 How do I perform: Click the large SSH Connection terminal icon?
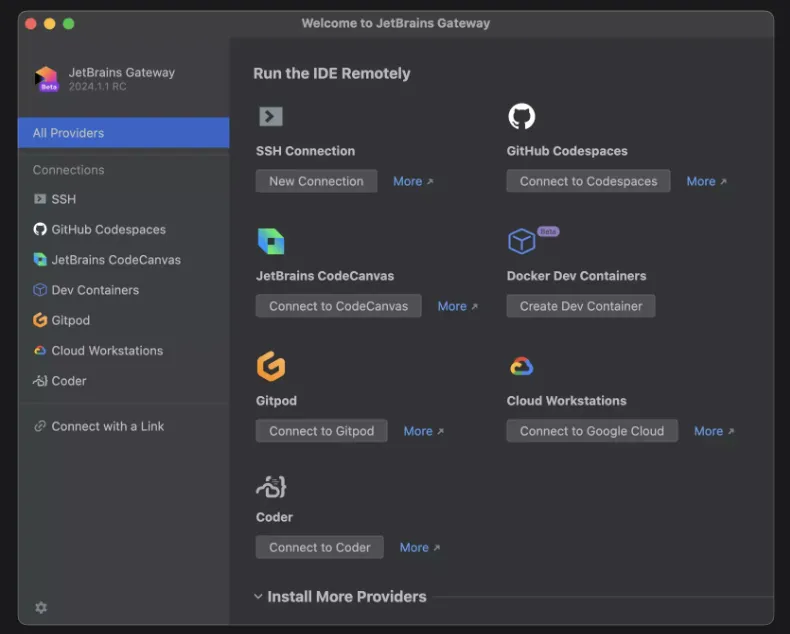coord(271,116)
